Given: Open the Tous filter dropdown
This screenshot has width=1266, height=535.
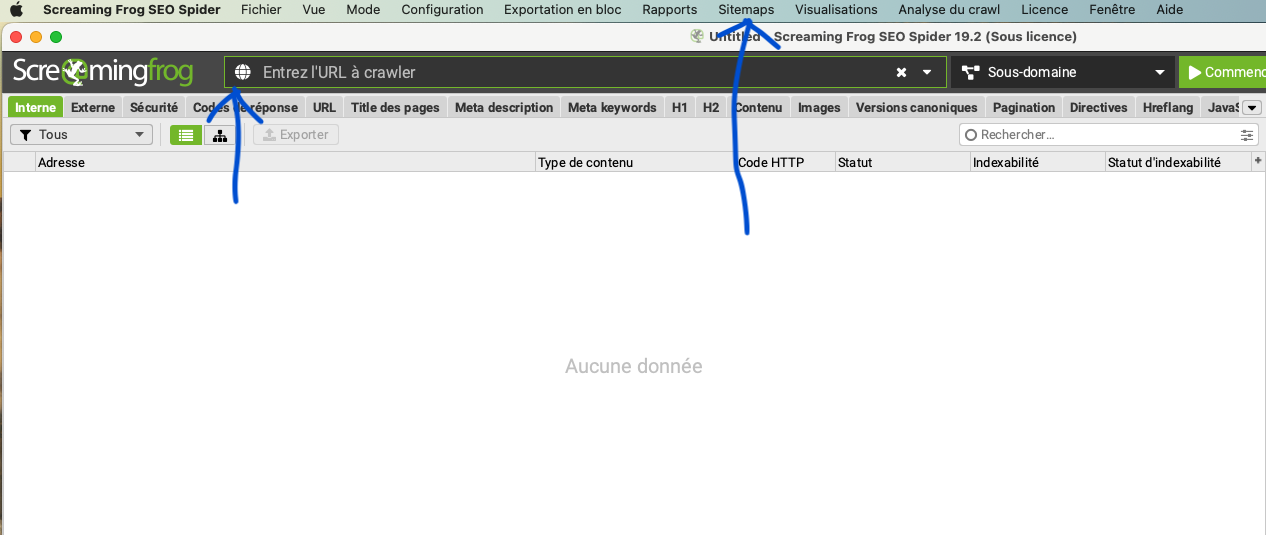Looking at the screenshot, I should pos(81,134).
